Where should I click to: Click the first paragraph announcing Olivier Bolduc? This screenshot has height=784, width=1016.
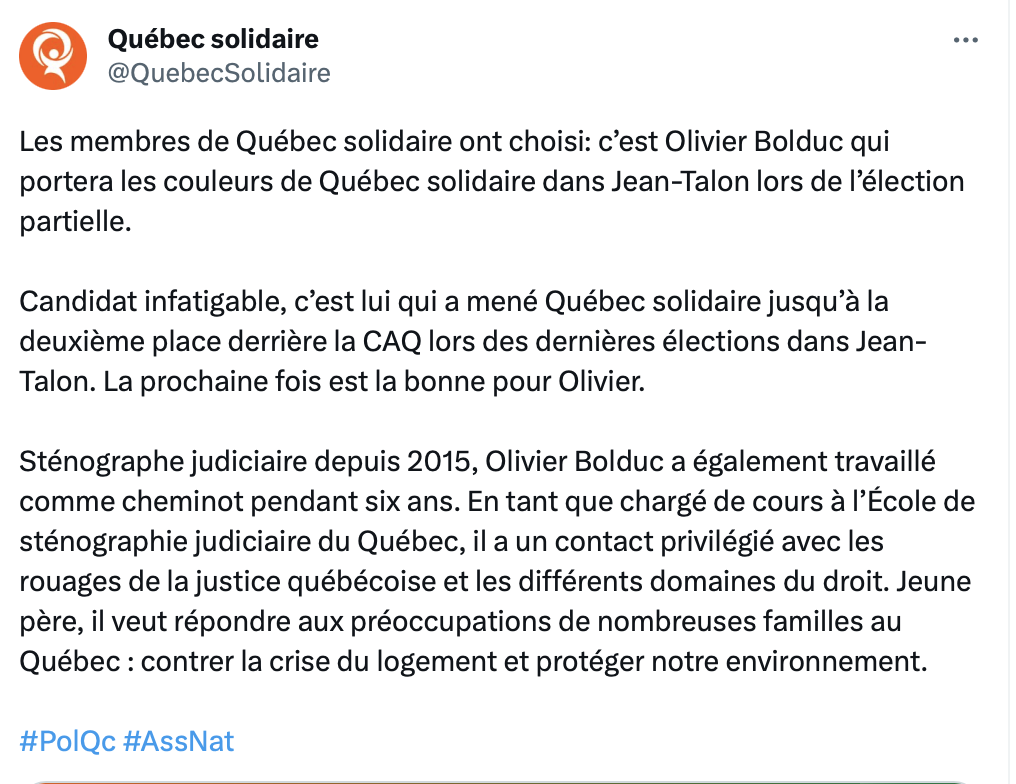[492, 181]
